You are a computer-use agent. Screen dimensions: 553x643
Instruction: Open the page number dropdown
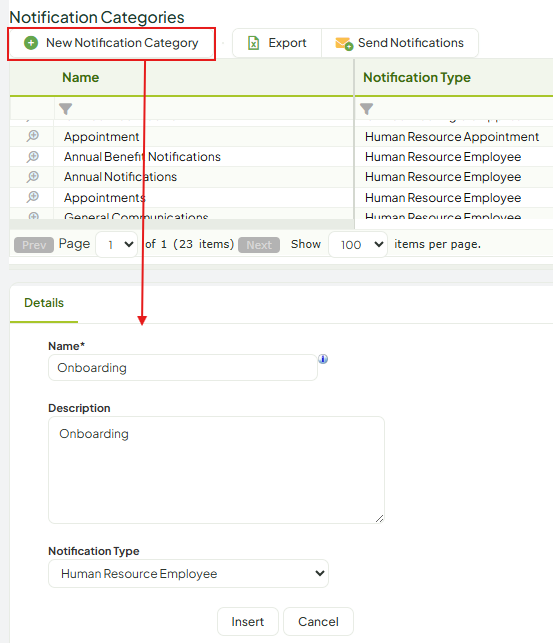point(116,244)
